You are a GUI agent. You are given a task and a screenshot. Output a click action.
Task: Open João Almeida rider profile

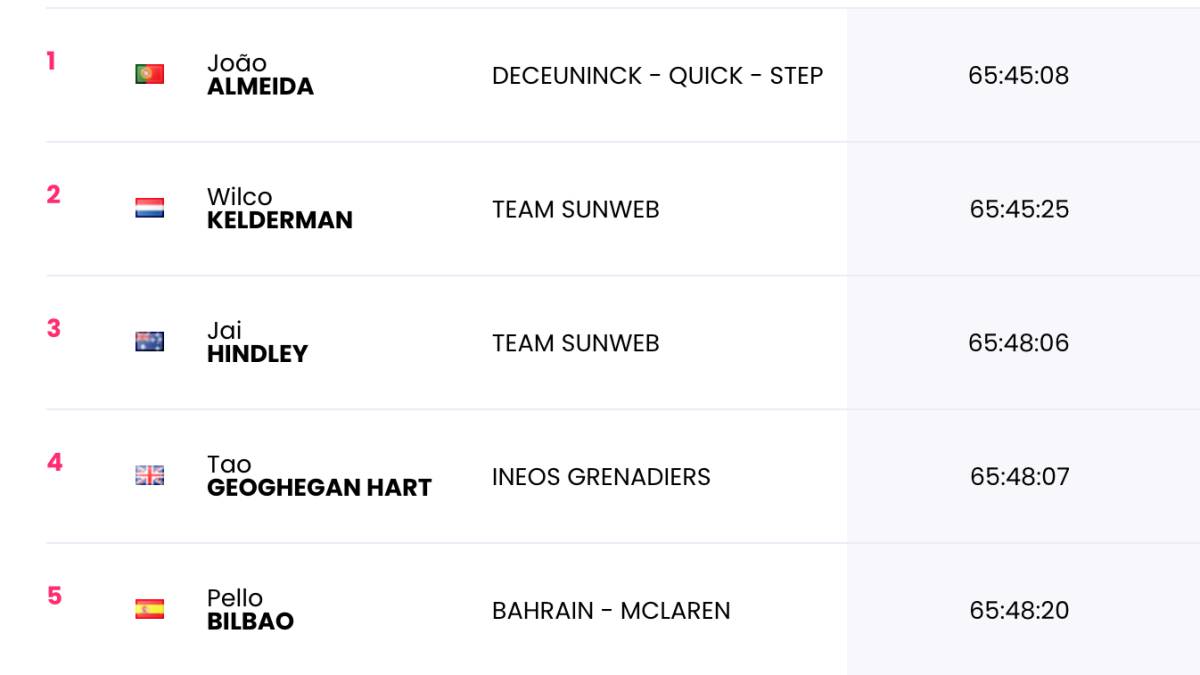260,75
